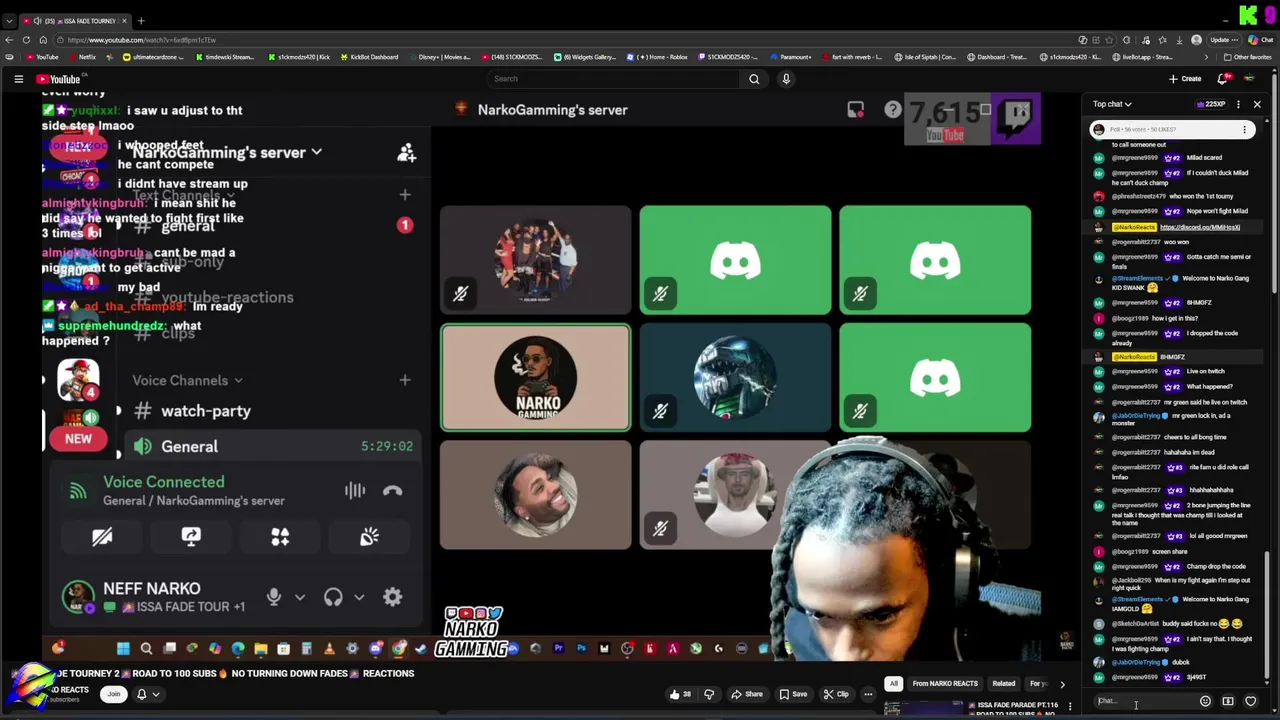Click the YouTube search magnifier button
Viewport: 1280px width, 720px height.
[x=754, y=79]
